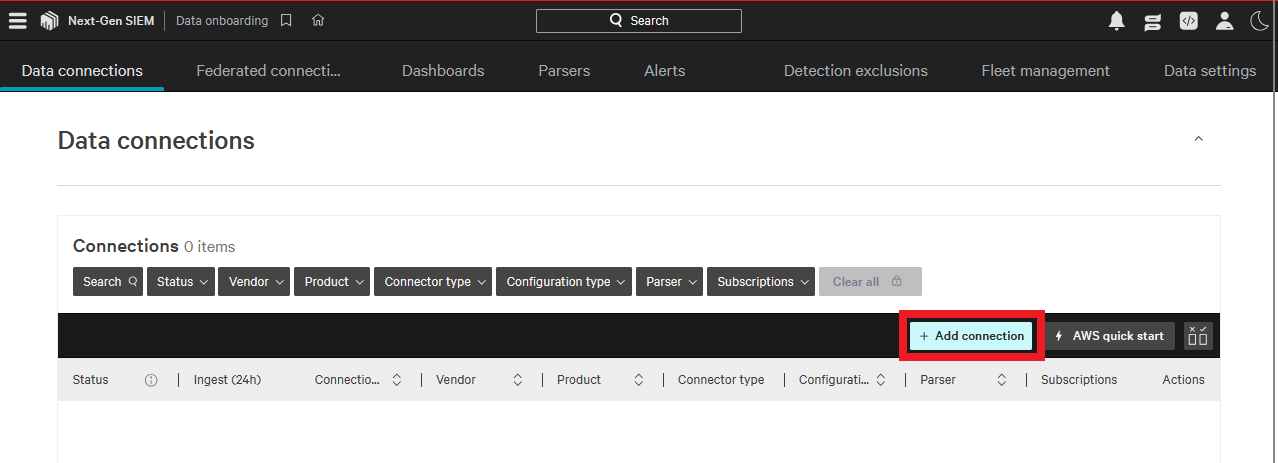Sort by the Vendor column arrows

coord(517,380)
